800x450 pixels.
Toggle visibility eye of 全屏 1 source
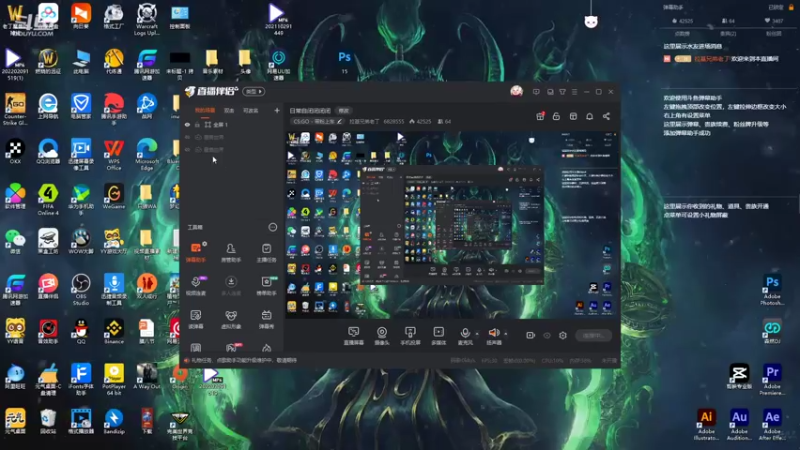(187, 124)
